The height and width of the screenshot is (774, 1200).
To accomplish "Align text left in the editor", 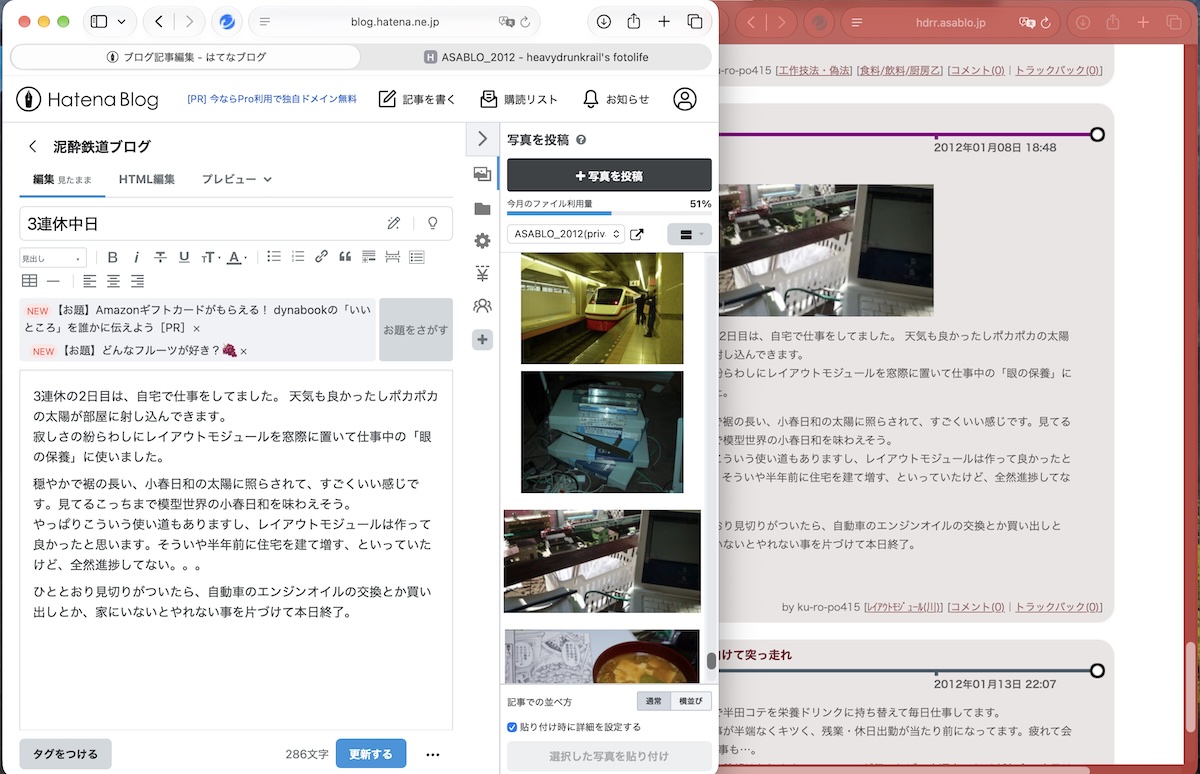I will tap(90, 281).
